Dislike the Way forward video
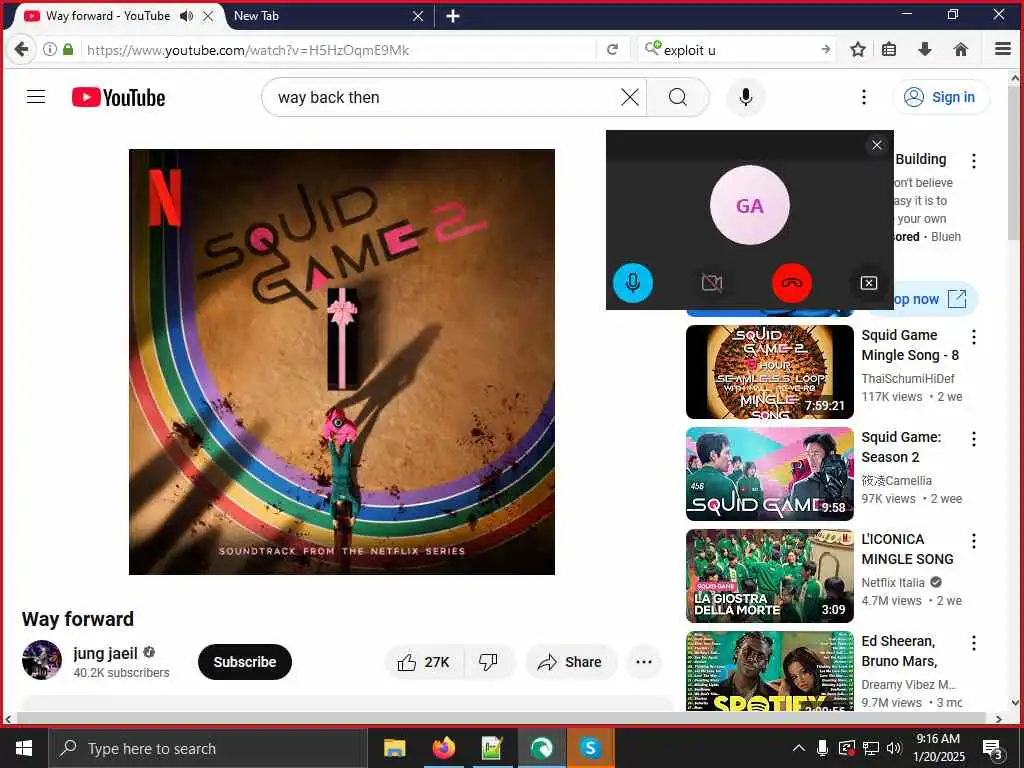 [x=488, y=662]
